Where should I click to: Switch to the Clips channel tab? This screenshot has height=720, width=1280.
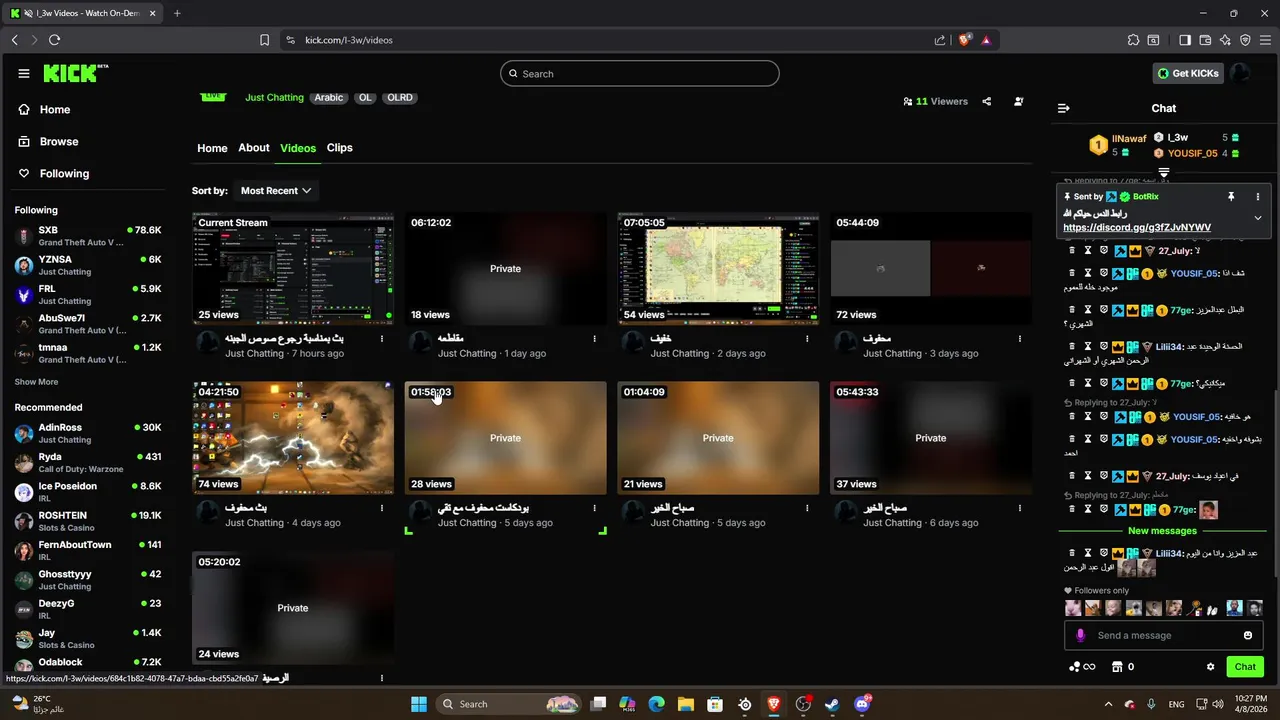click(x=340, y=148)
